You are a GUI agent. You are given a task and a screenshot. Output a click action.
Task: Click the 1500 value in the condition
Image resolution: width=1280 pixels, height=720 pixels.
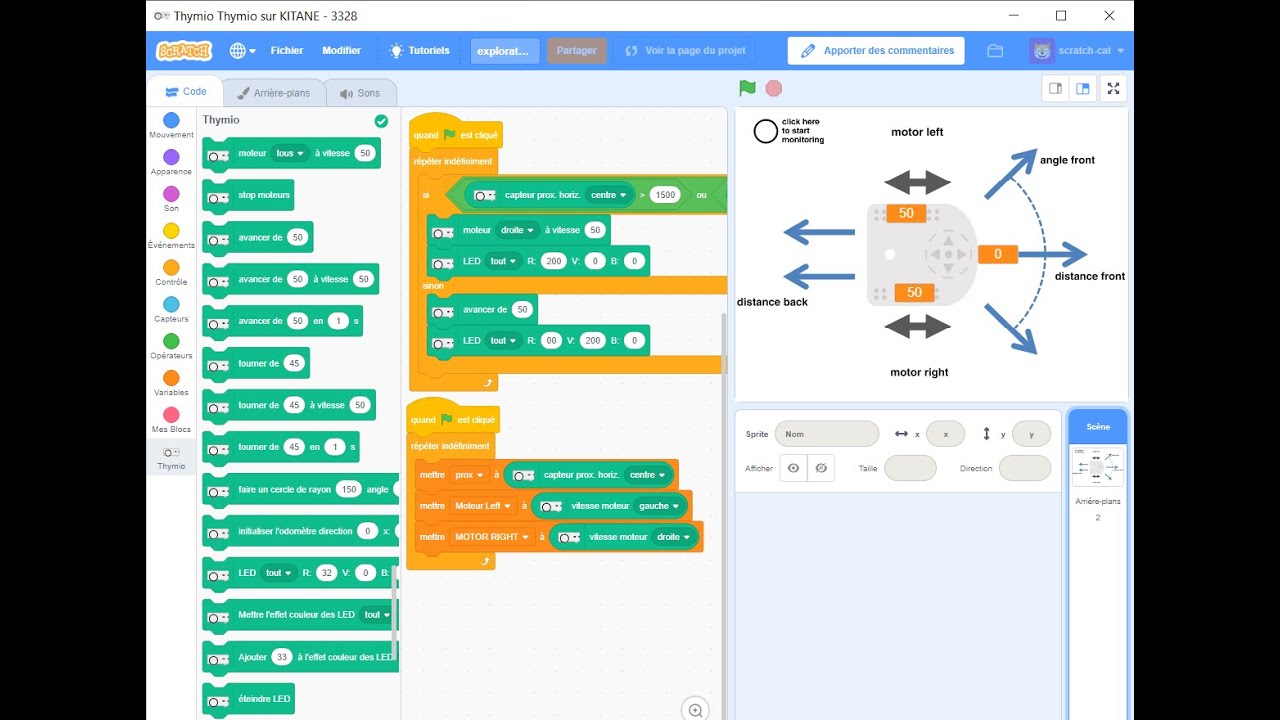tap(665, 195)
